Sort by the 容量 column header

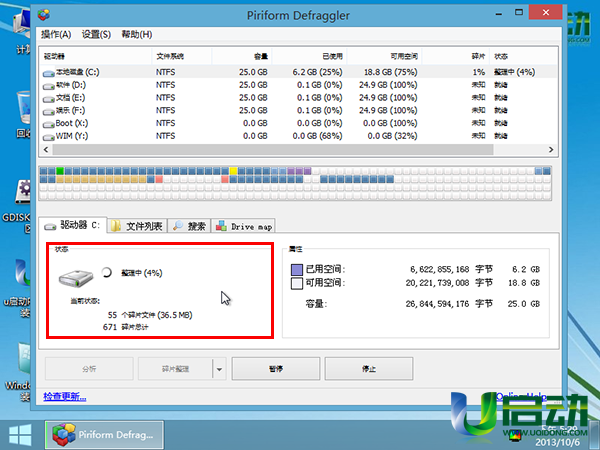click(x=241, y=56)
